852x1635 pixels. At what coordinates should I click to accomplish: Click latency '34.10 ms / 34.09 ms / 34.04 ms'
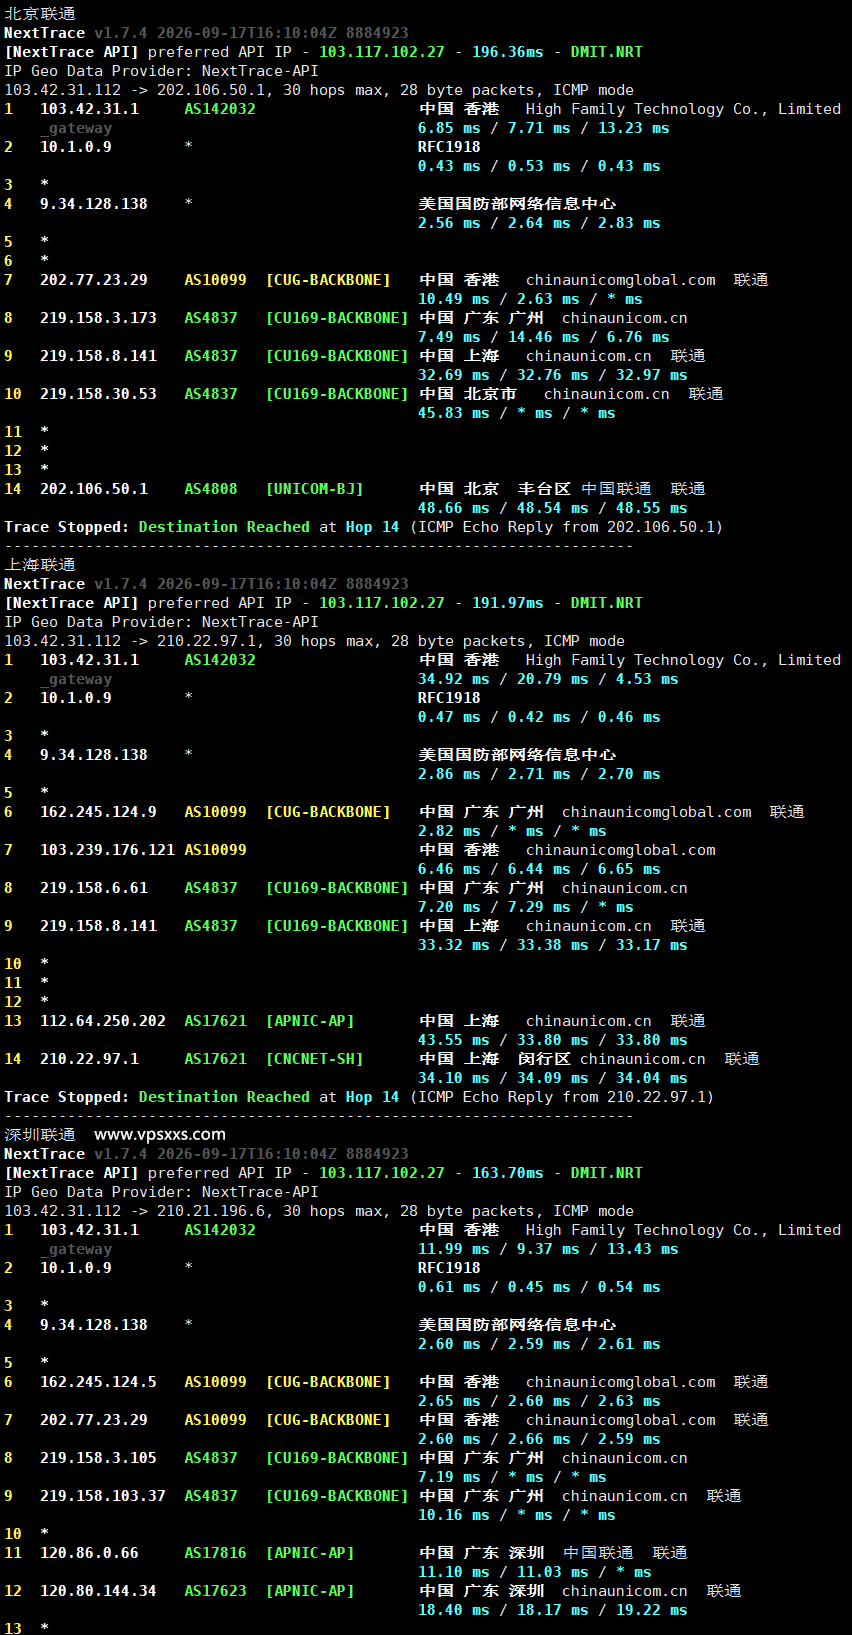[553, 1078]
